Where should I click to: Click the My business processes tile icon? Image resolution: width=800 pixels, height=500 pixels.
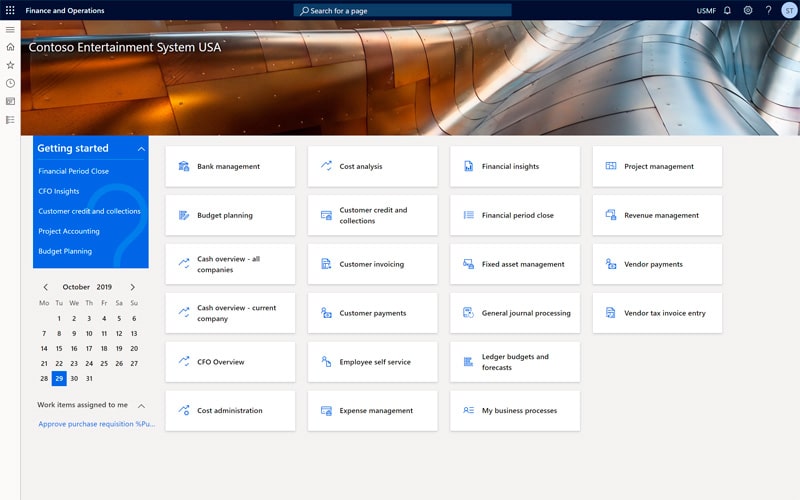(468, 410)
